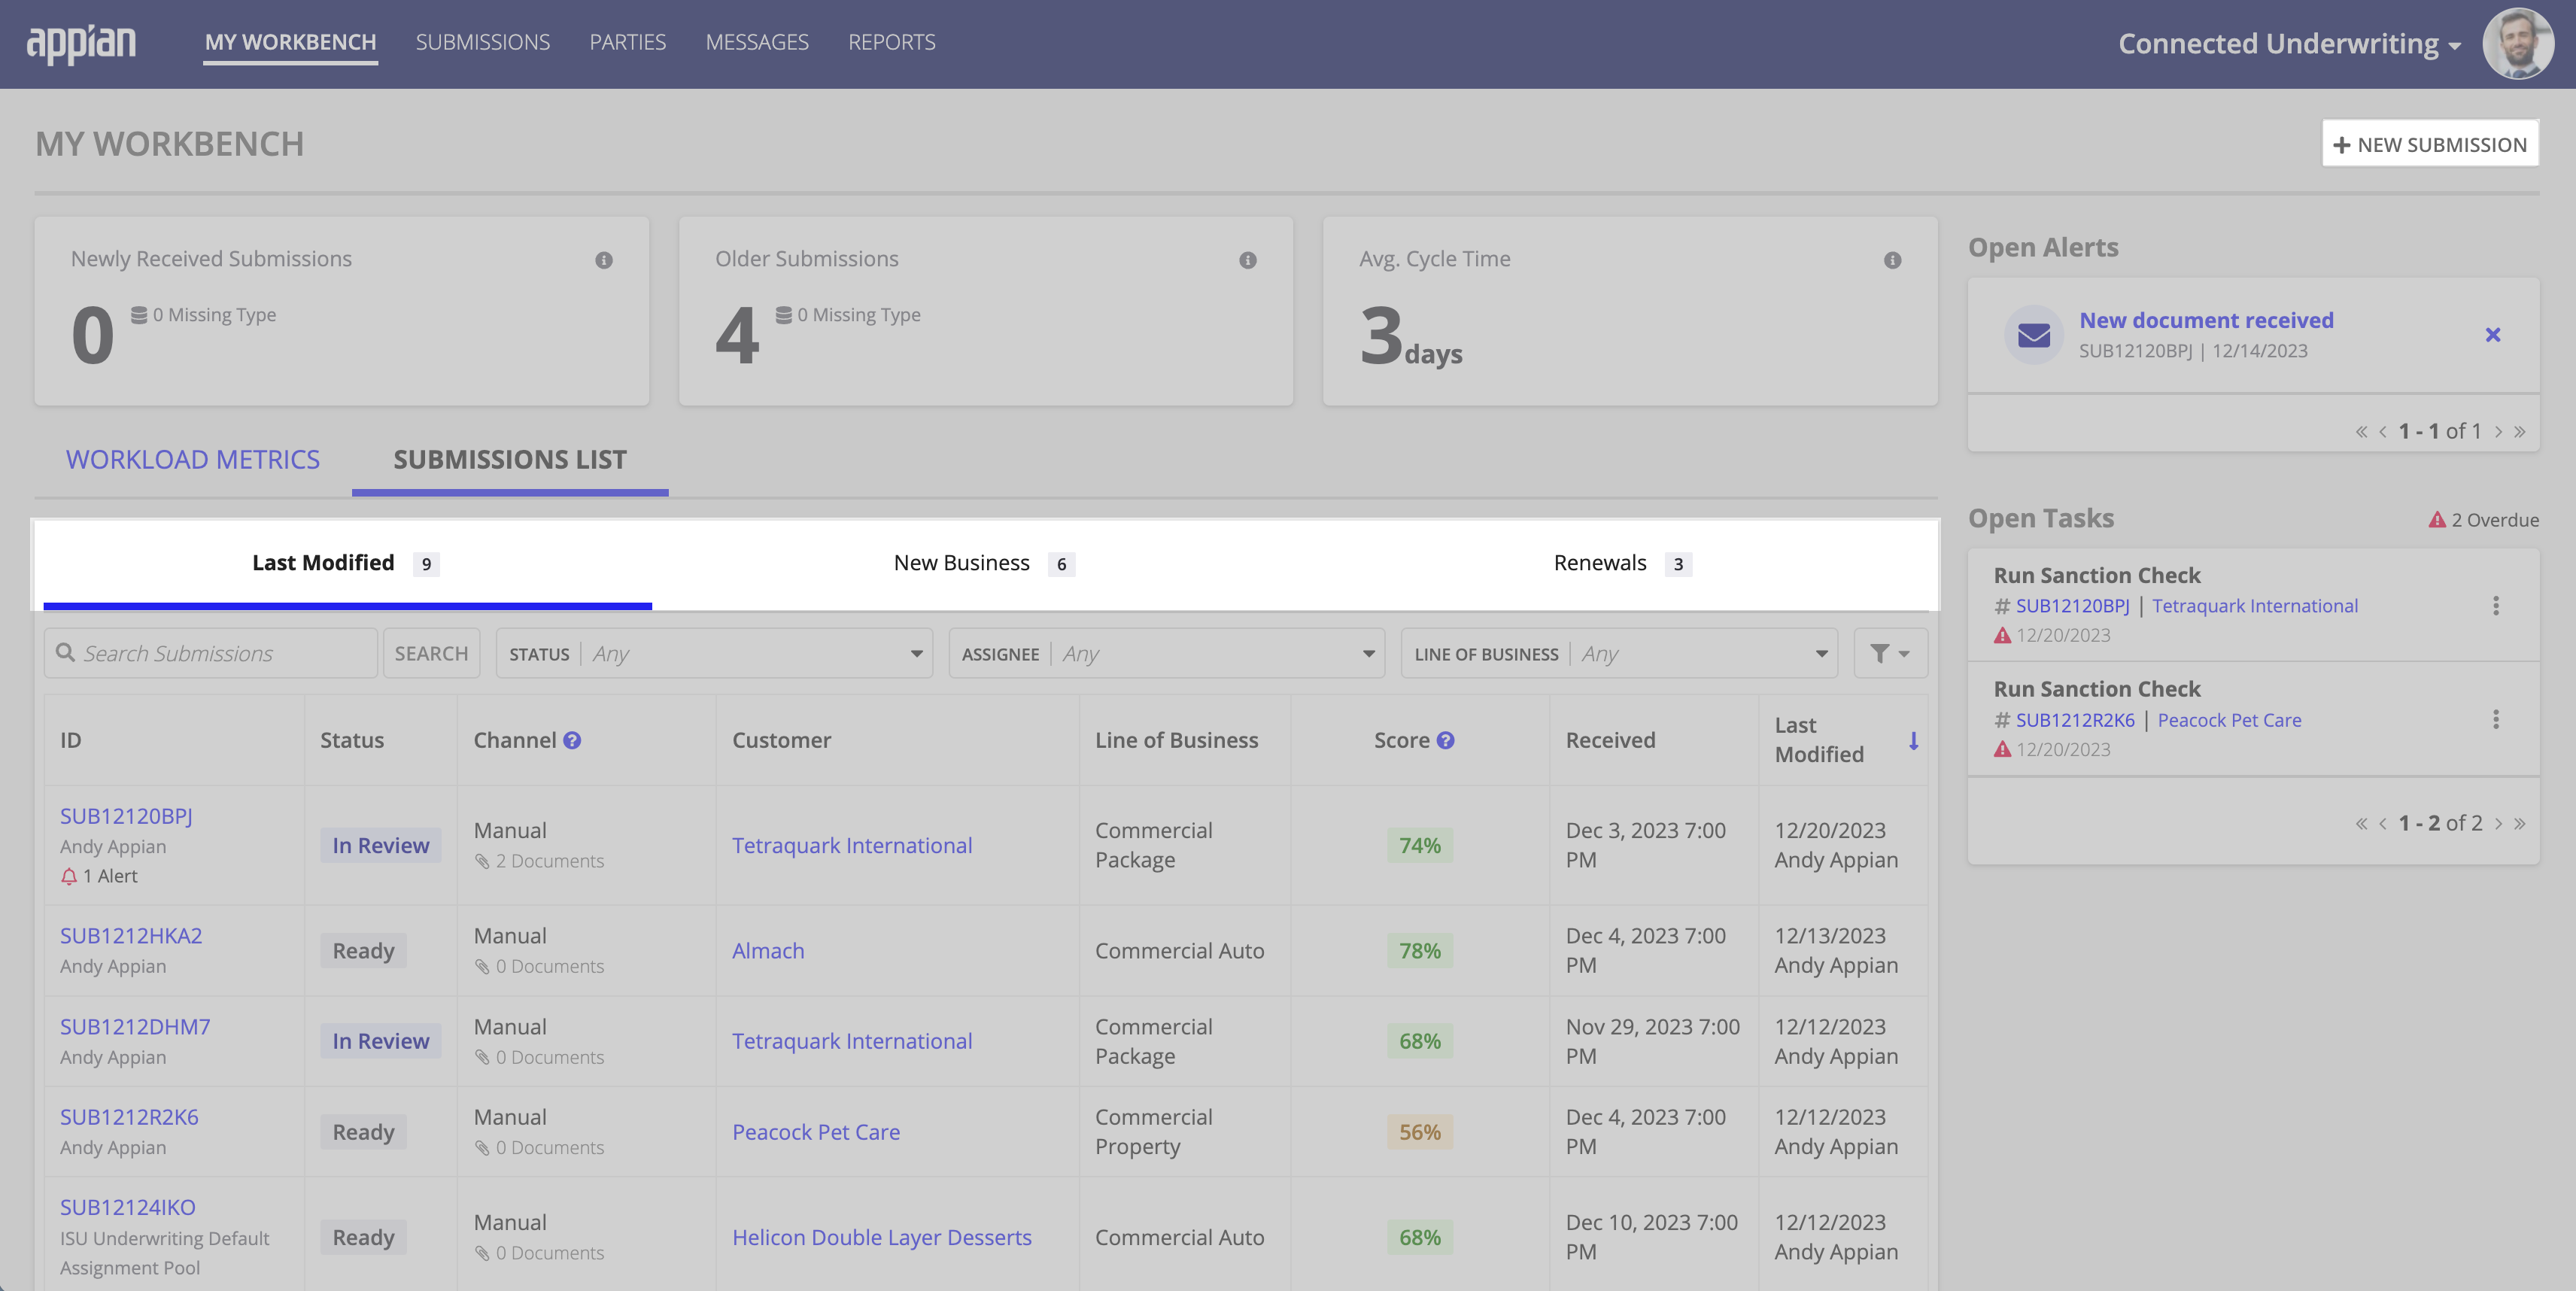Open info icon for Older Submissions
Viewport: 2576px width, 1291px height.
(x=1248, y=260)
